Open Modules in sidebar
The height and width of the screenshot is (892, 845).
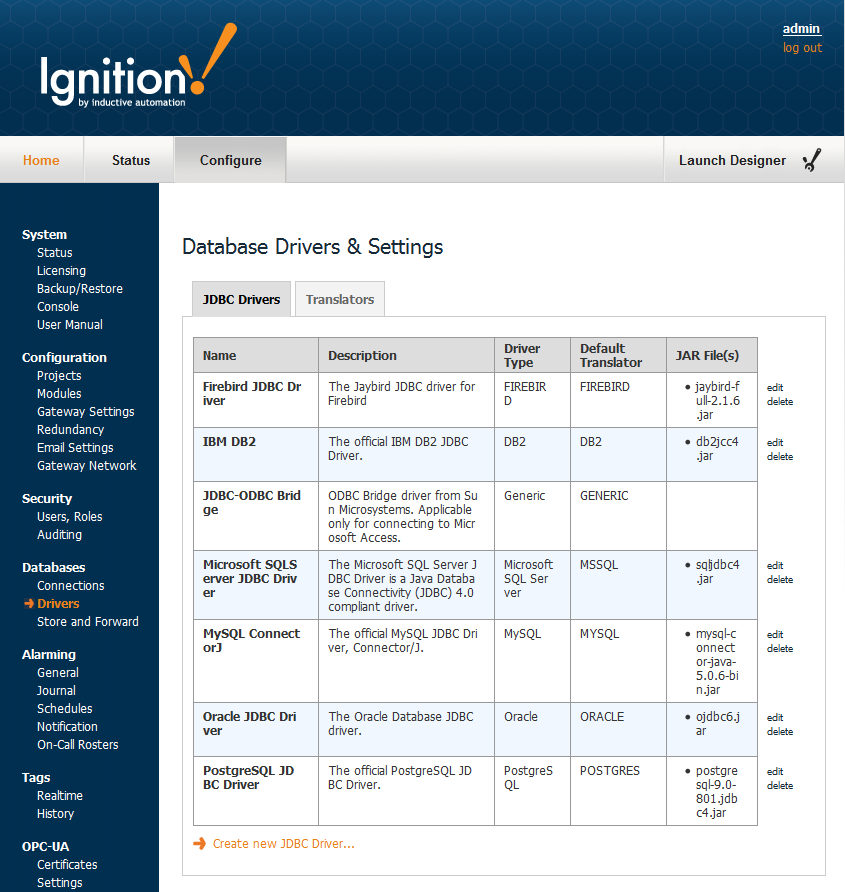pyautogui.click(x=59, y=394)
